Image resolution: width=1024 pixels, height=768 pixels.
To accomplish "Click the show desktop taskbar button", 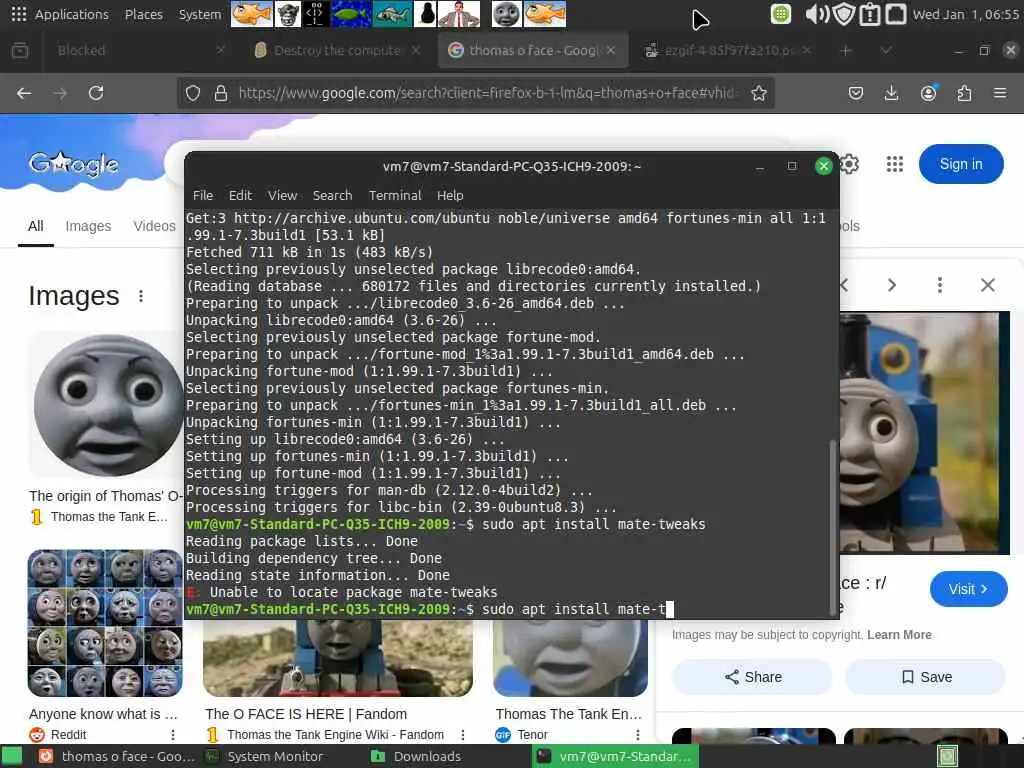I will tap(12, 756).
